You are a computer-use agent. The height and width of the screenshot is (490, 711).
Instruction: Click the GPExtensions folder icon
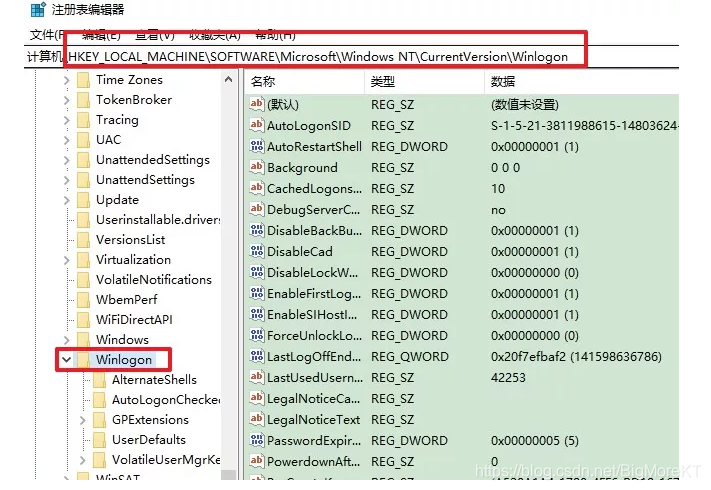[x=99, y=420]
